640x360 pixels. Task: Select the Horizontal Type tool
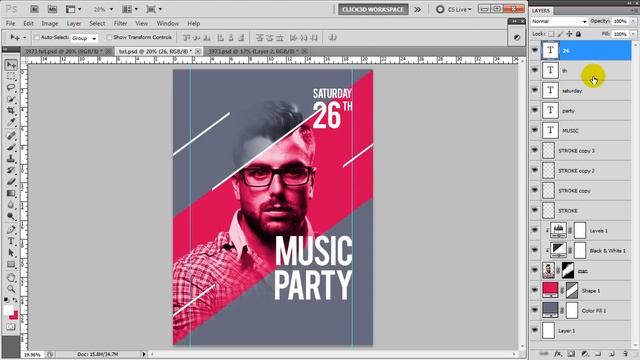(11, 241)
